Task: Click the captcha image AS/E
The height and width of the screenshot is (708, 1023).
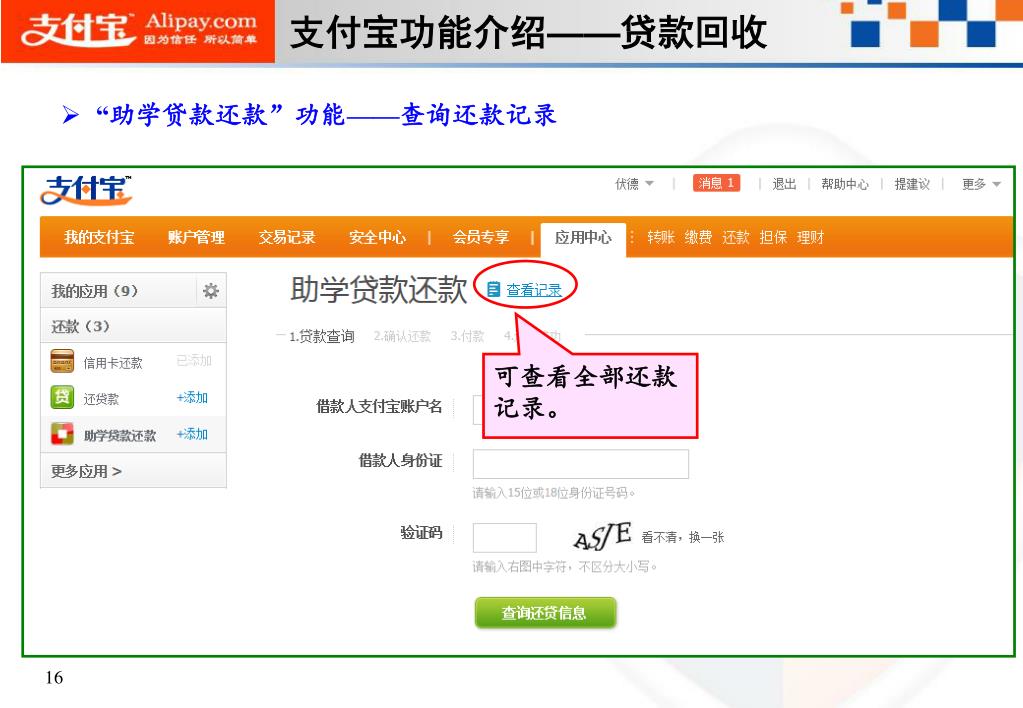Action: (602, 536)
